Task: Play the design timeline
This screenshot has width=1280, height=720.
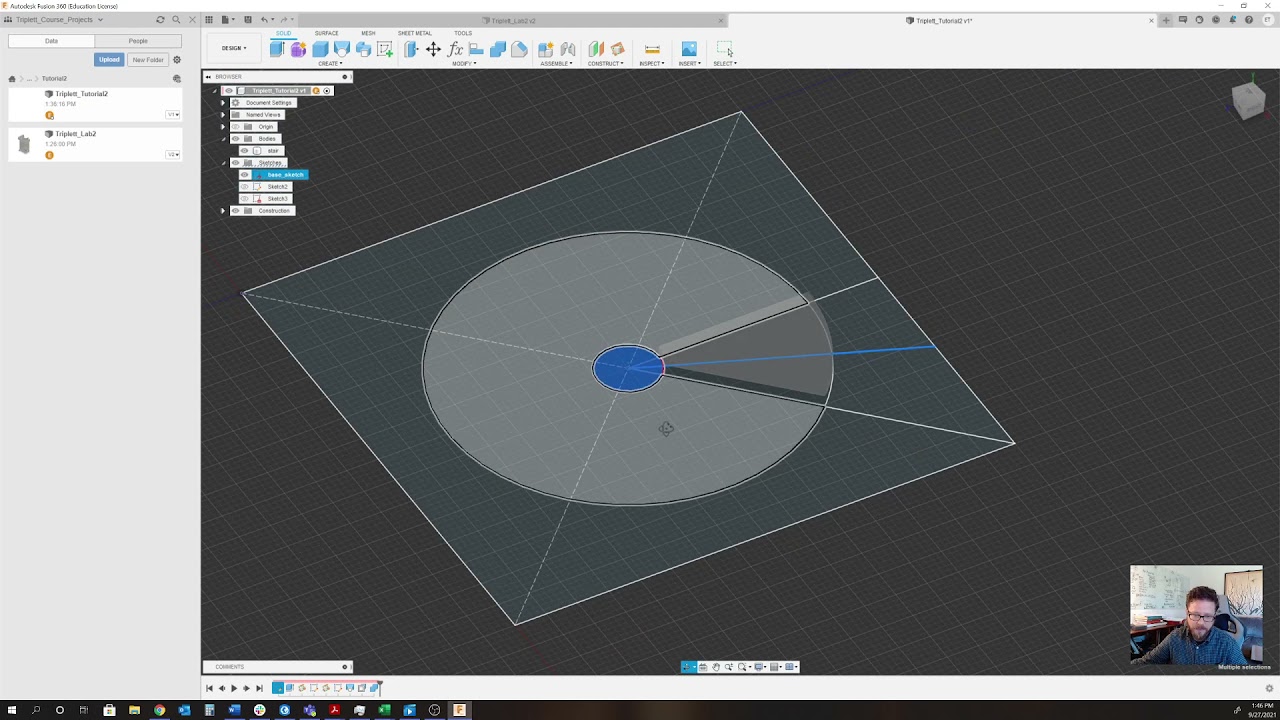Action: click(x=234, y=688)
